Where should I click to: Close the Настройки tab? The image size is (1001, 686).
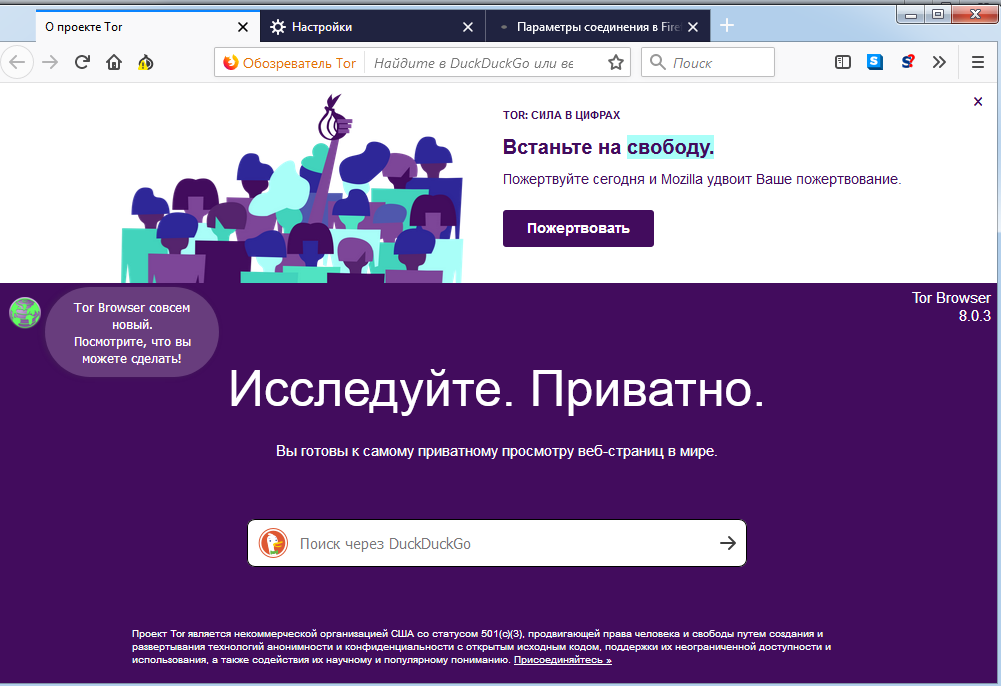[468, 27]
